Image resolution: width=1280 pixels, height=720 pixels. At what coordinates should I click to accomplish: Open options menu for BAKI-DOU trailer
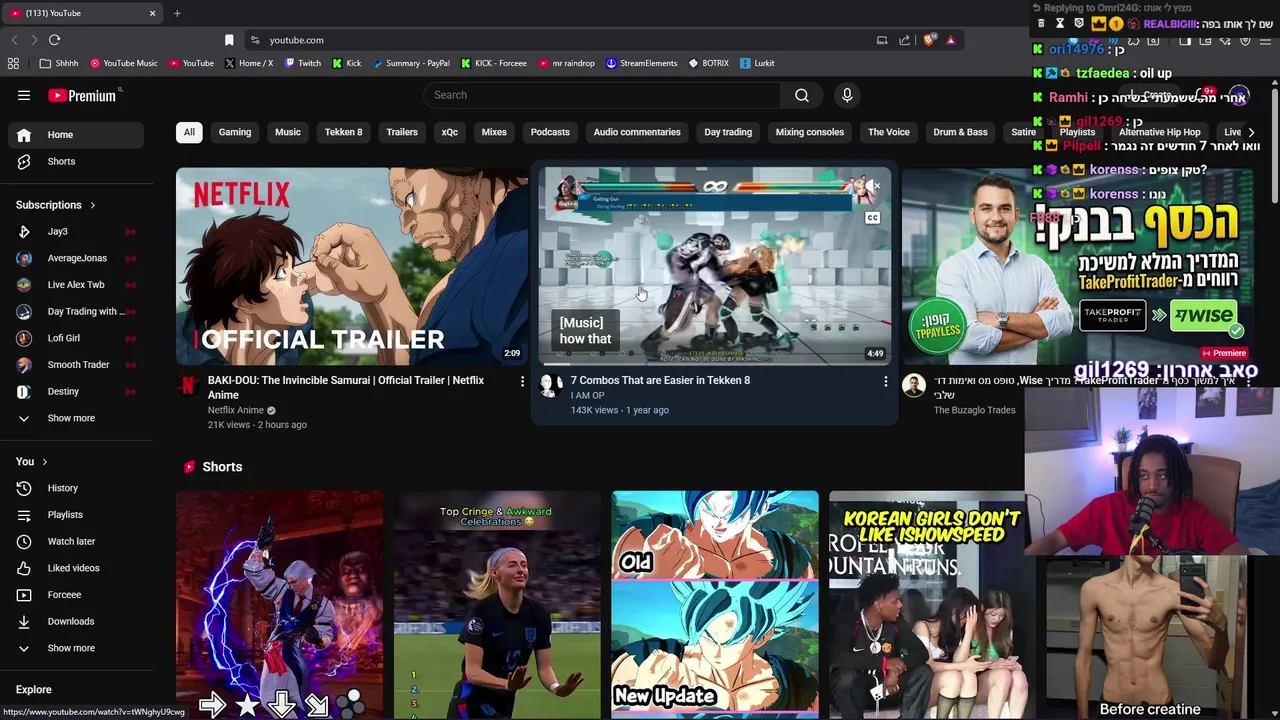click(522, 381)
